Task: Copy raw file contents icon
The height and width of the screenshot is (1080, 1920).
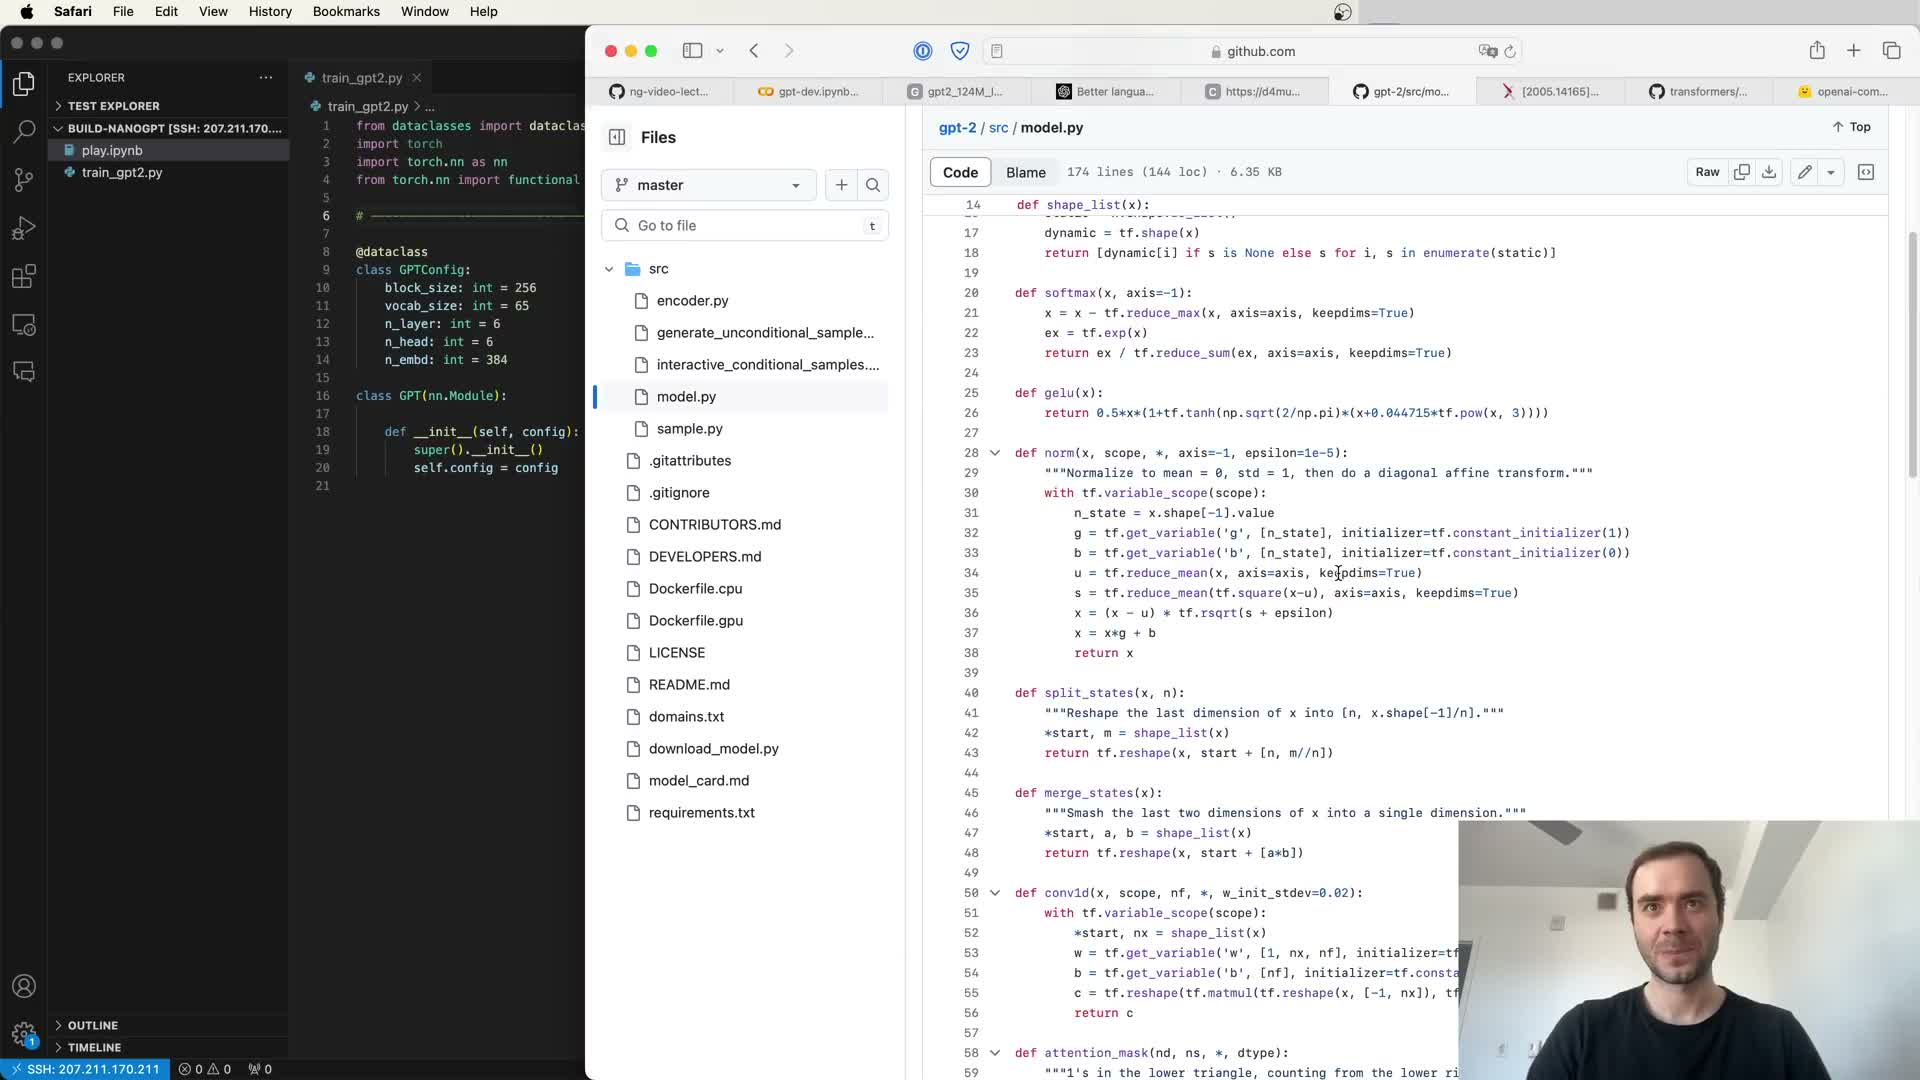Action: point(1742,172)
